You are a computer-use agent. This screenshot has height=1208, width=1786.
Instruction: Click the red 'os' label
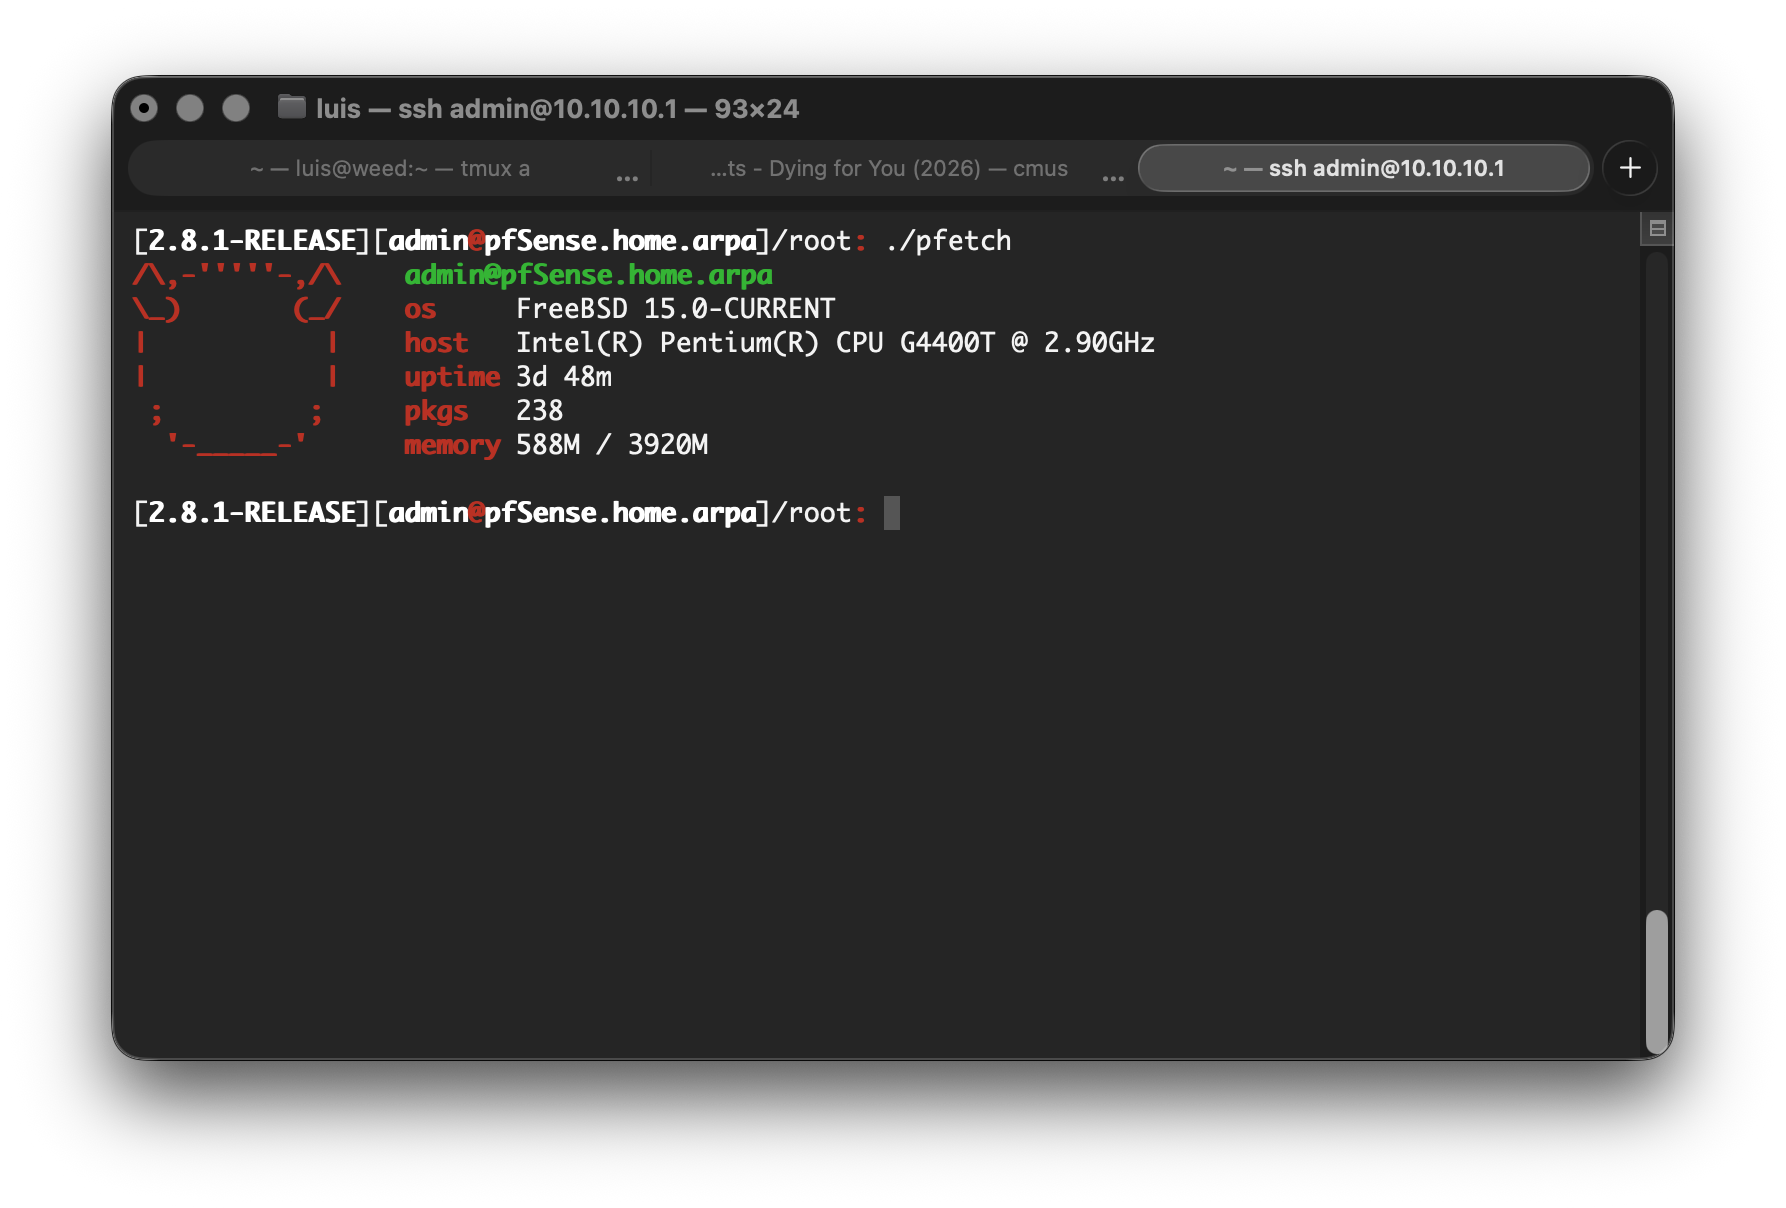[x=420, y=309]
